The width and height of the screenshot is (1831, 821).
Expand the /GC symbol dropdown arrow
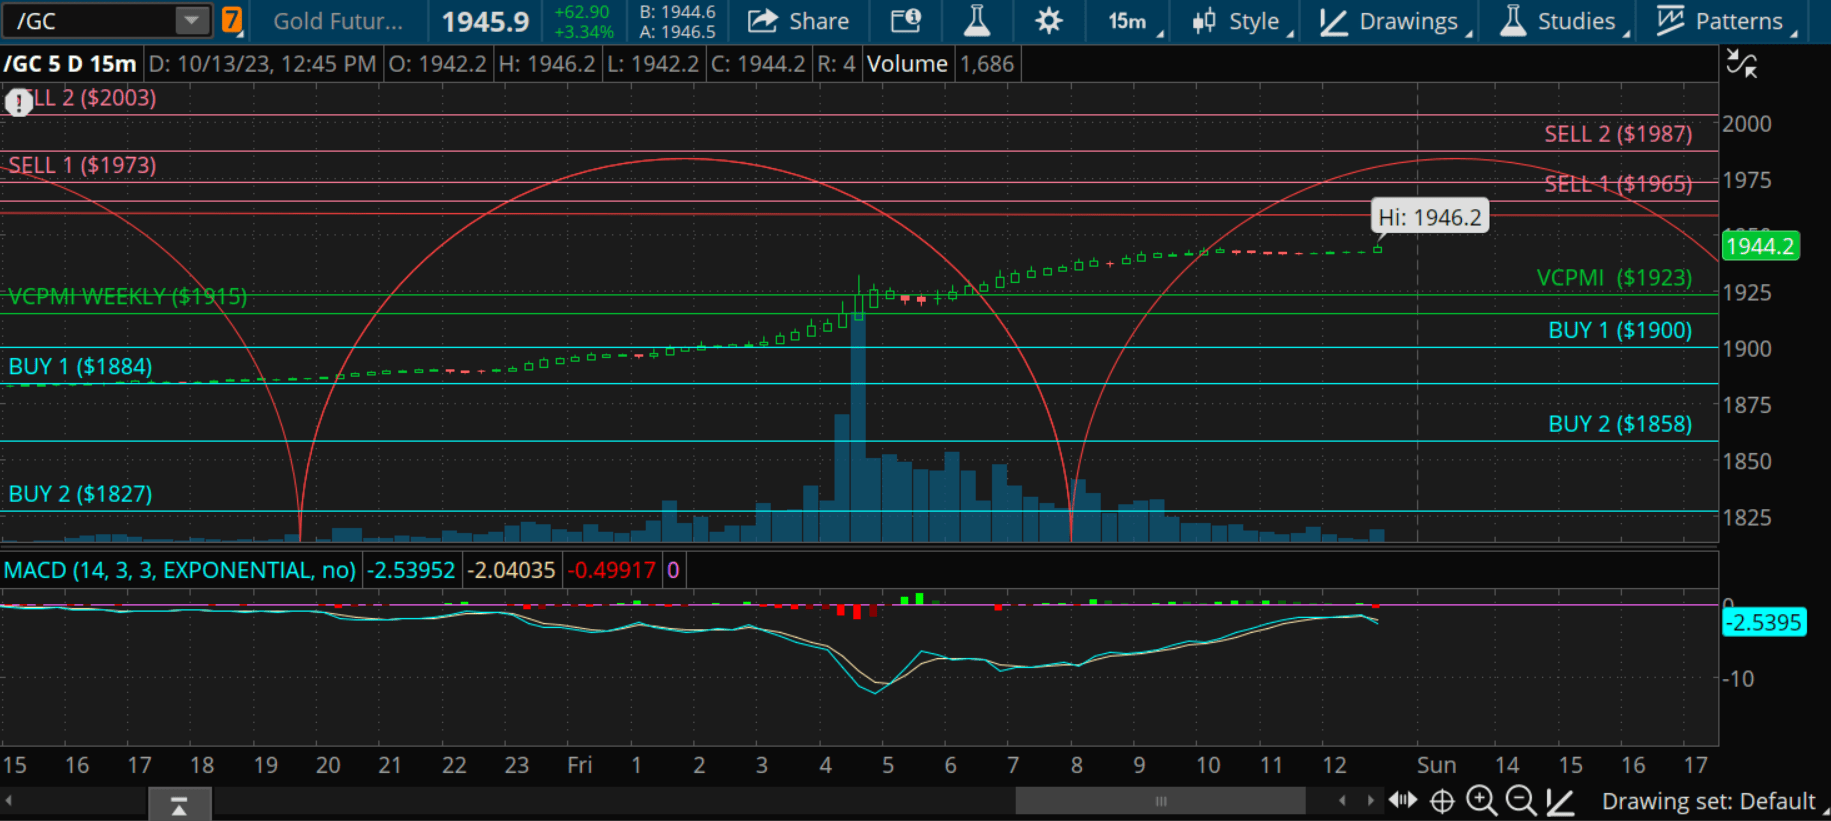click(x=191, y=20)
